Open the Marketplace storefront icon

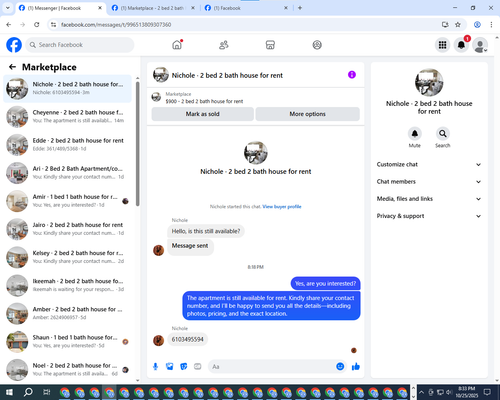point(270,45)
